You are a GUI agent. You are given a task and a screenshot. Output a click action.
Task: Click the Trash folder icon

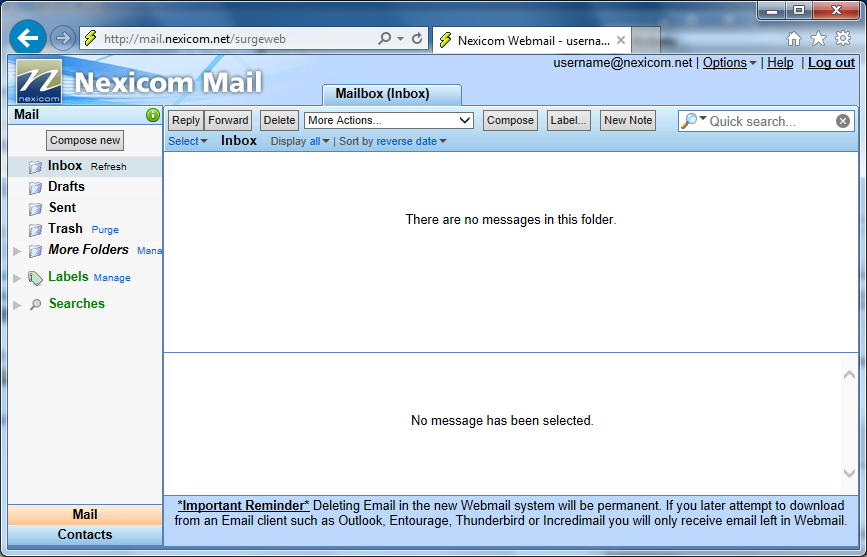35,230
